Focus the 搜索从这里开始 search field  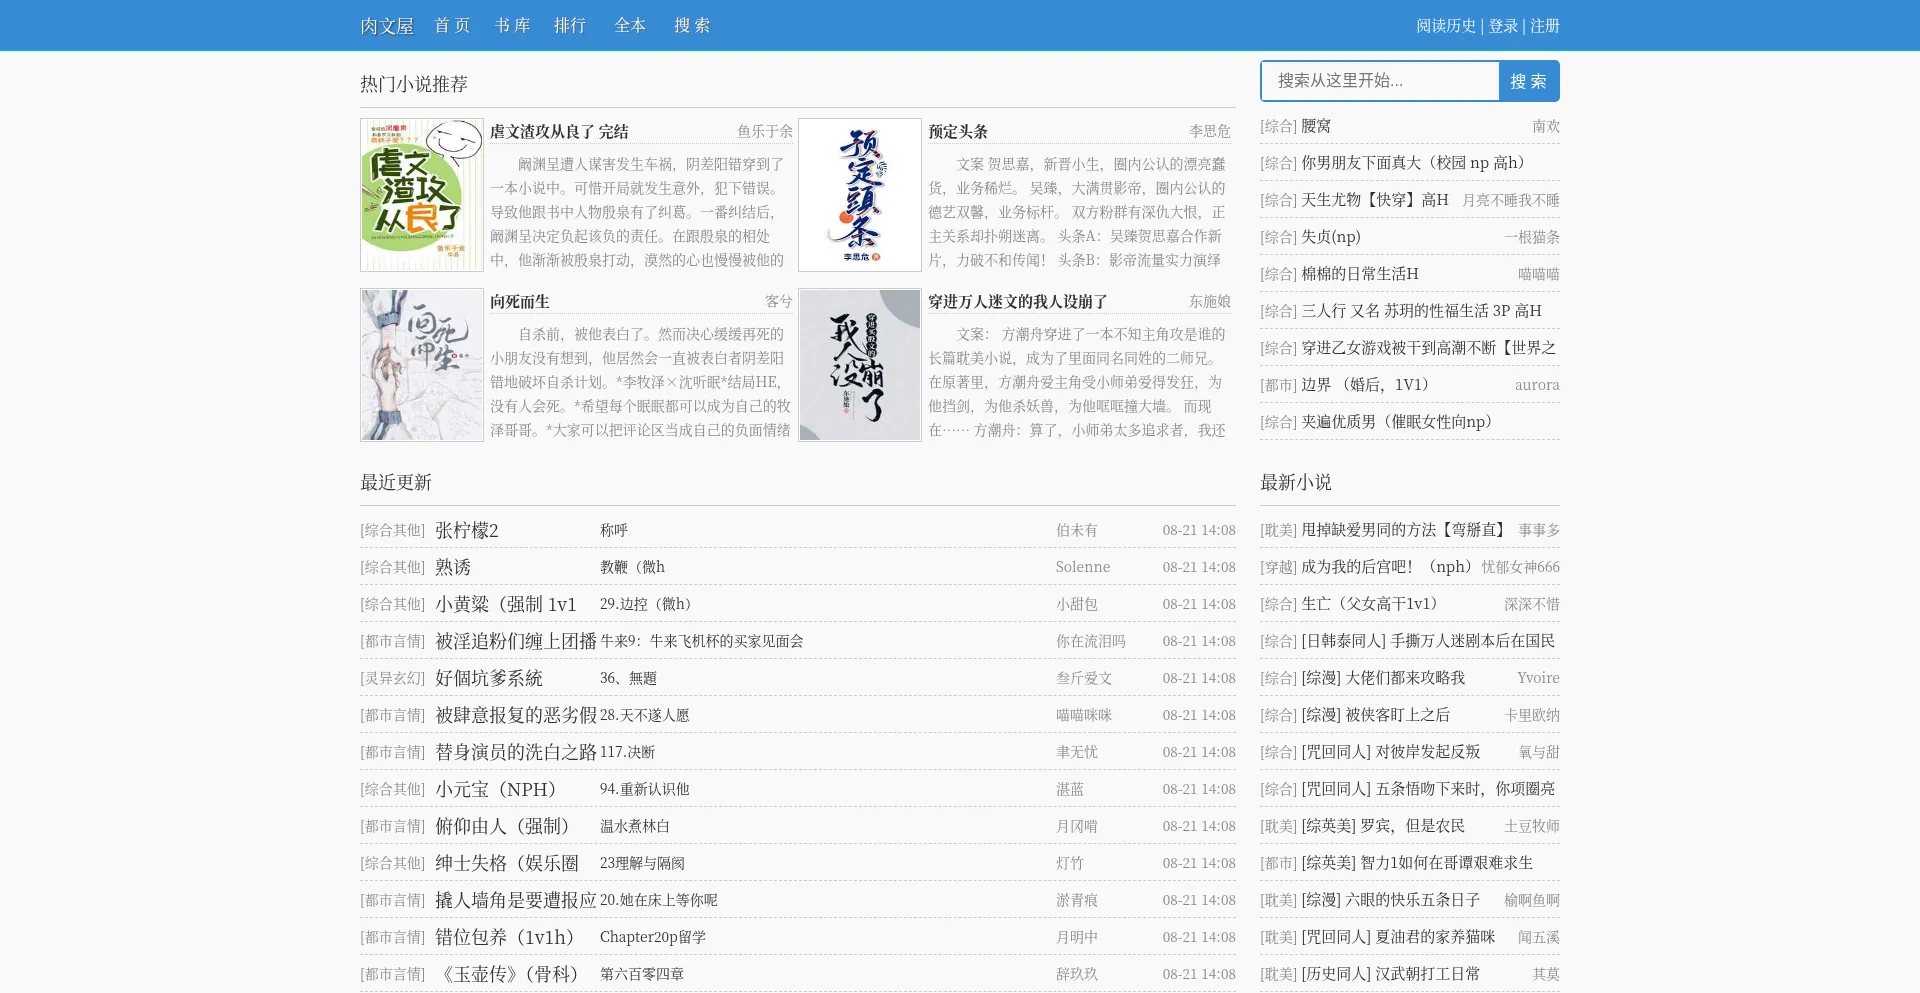click(1380, 81)
